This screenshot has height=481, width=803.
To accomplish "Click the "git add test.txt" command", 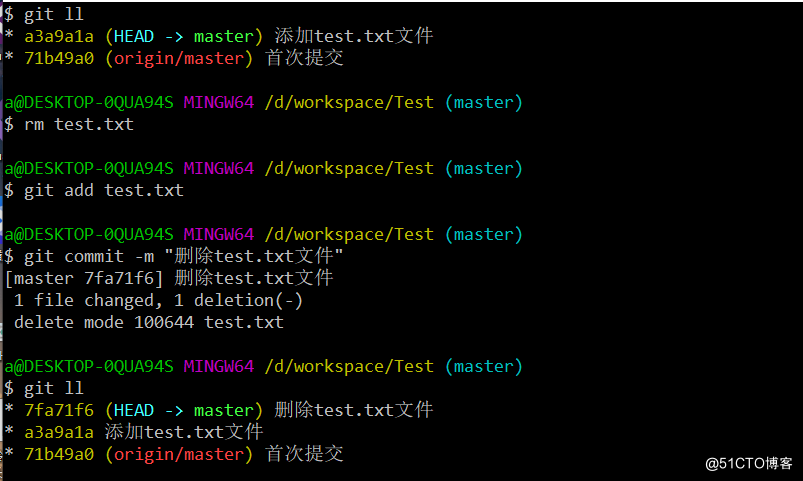I will [103, 190].
